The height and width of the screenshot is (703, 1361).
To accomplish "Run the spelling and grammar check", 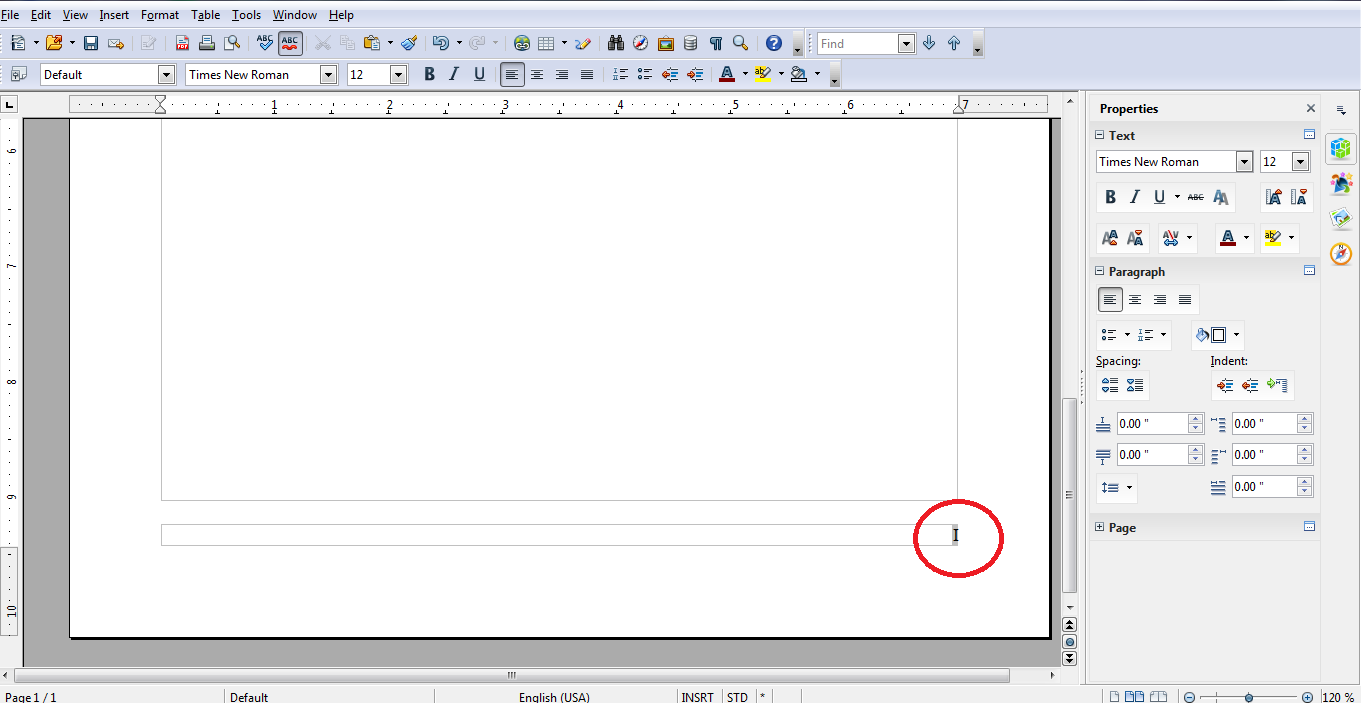I will [x=263, y=43].
